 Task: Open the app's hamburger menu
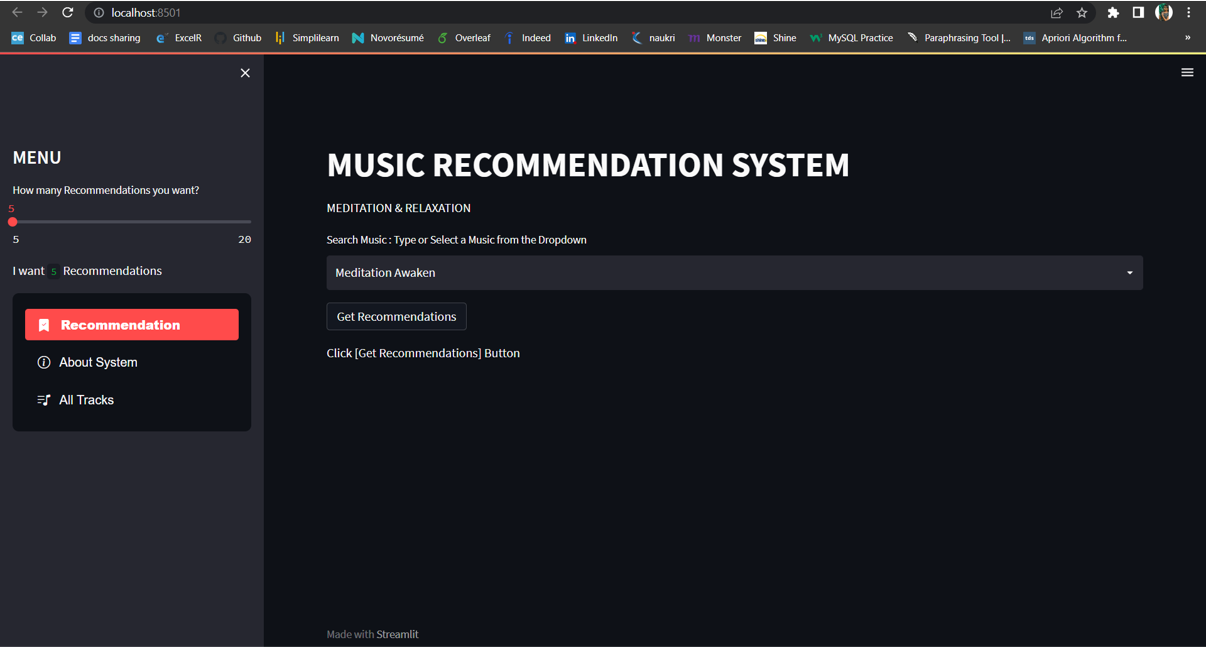tap(1187, 72)
